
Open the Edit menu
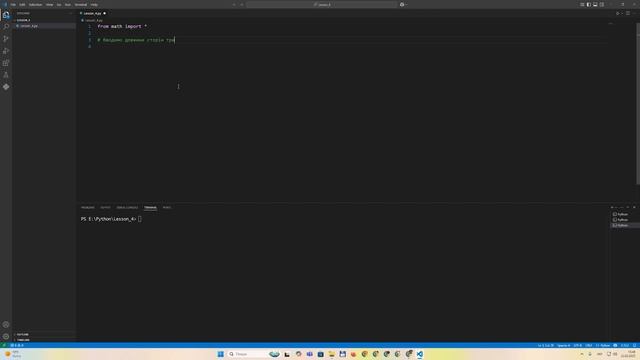click(22, 4)
